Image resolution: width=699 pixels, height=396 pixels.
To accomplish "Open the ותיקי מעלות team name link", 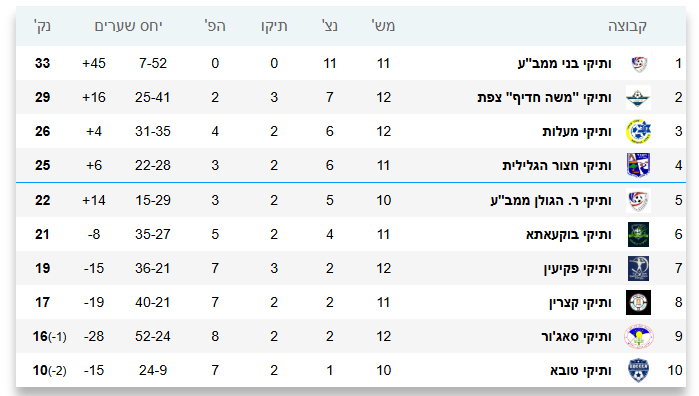I will 576,132.
